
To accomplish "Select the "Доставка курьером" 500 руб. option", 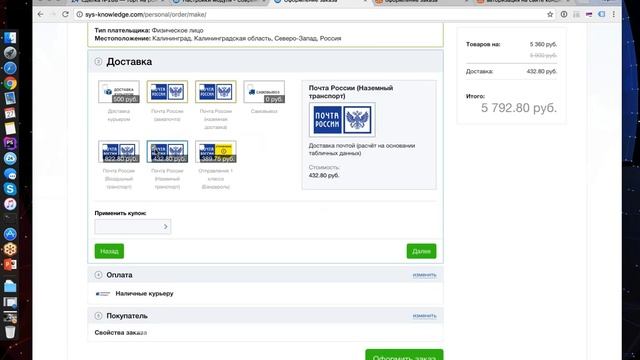I will (x=119, y=92).
